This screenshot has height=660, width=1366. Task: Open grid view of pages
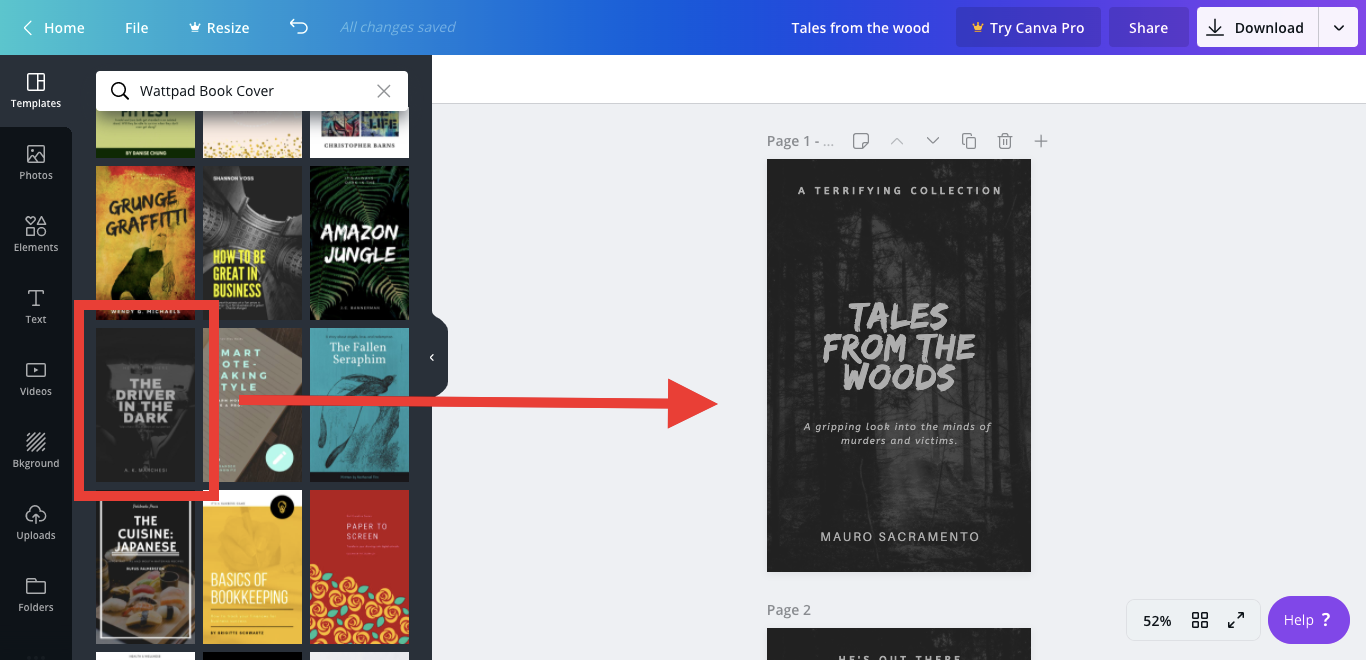click(1200, 620)
